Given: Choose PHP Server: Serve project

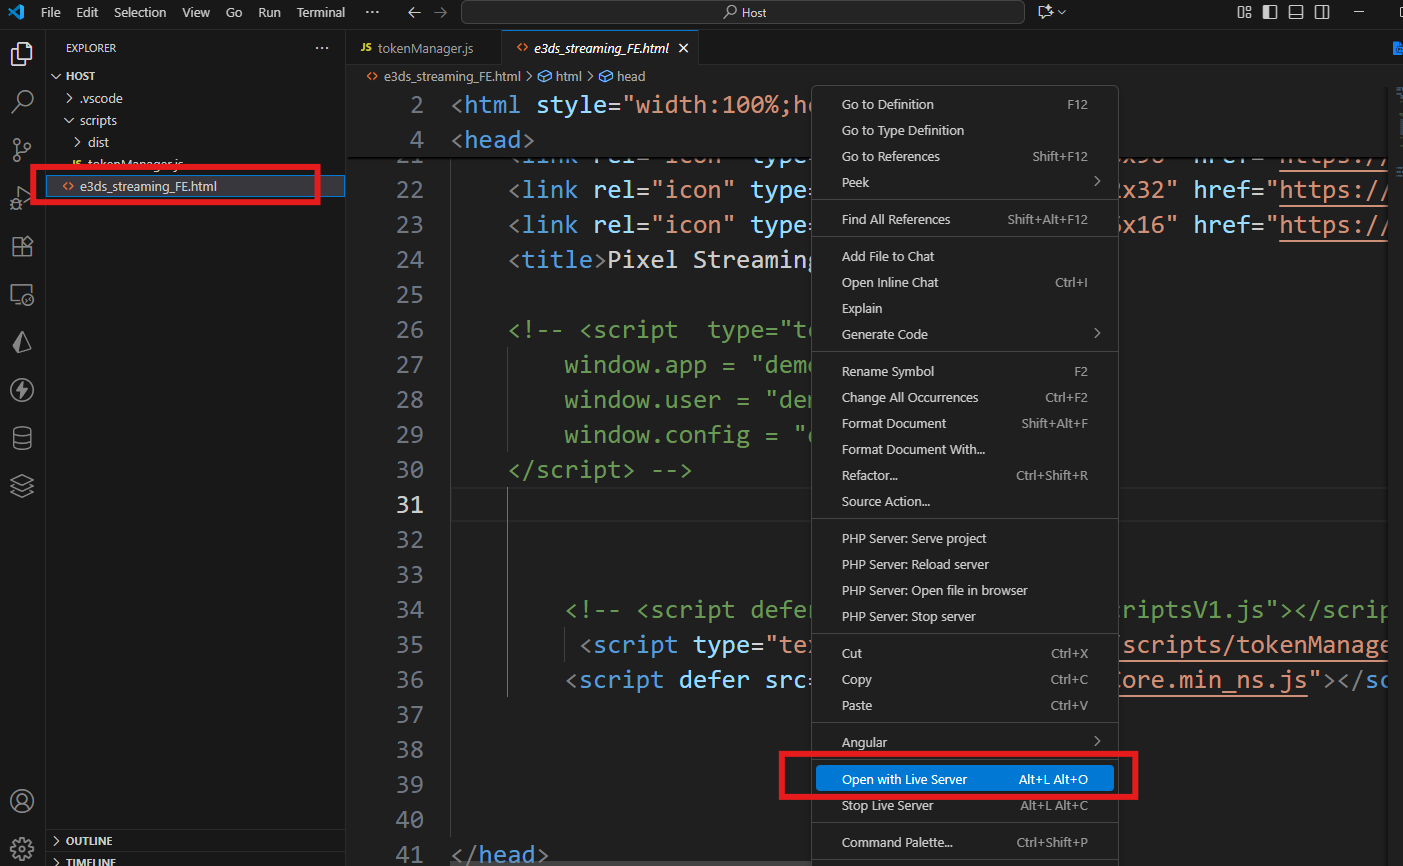Looking at the screenshot, I should [x=964, y=538].
